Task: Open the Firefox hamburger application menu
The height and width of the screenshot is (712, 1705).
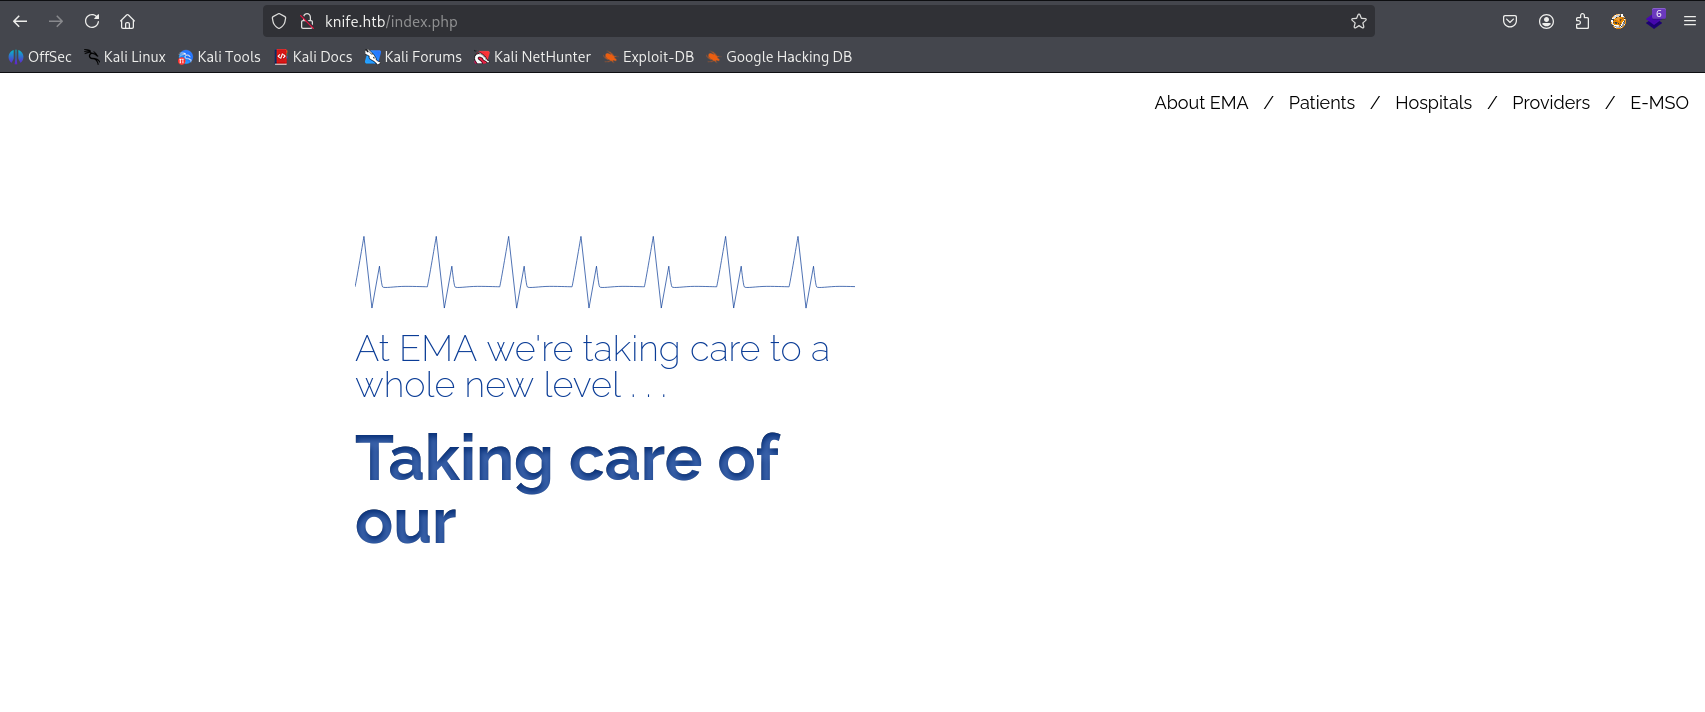Action: (x=1689, y=21)
